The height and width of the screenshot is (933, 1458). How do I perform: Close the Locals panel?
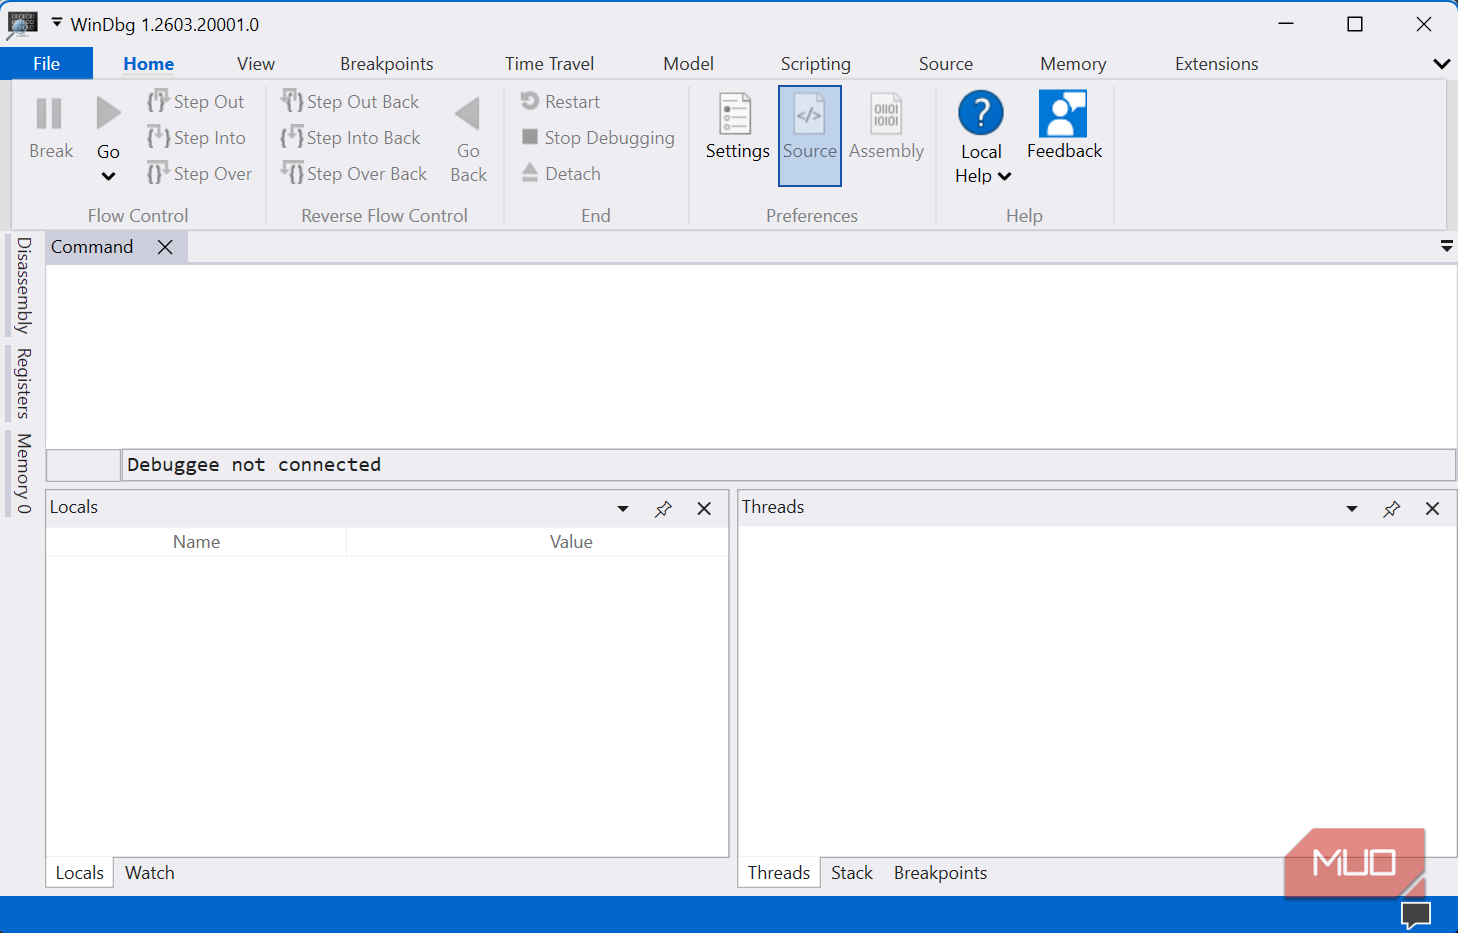tap(704, 509)
